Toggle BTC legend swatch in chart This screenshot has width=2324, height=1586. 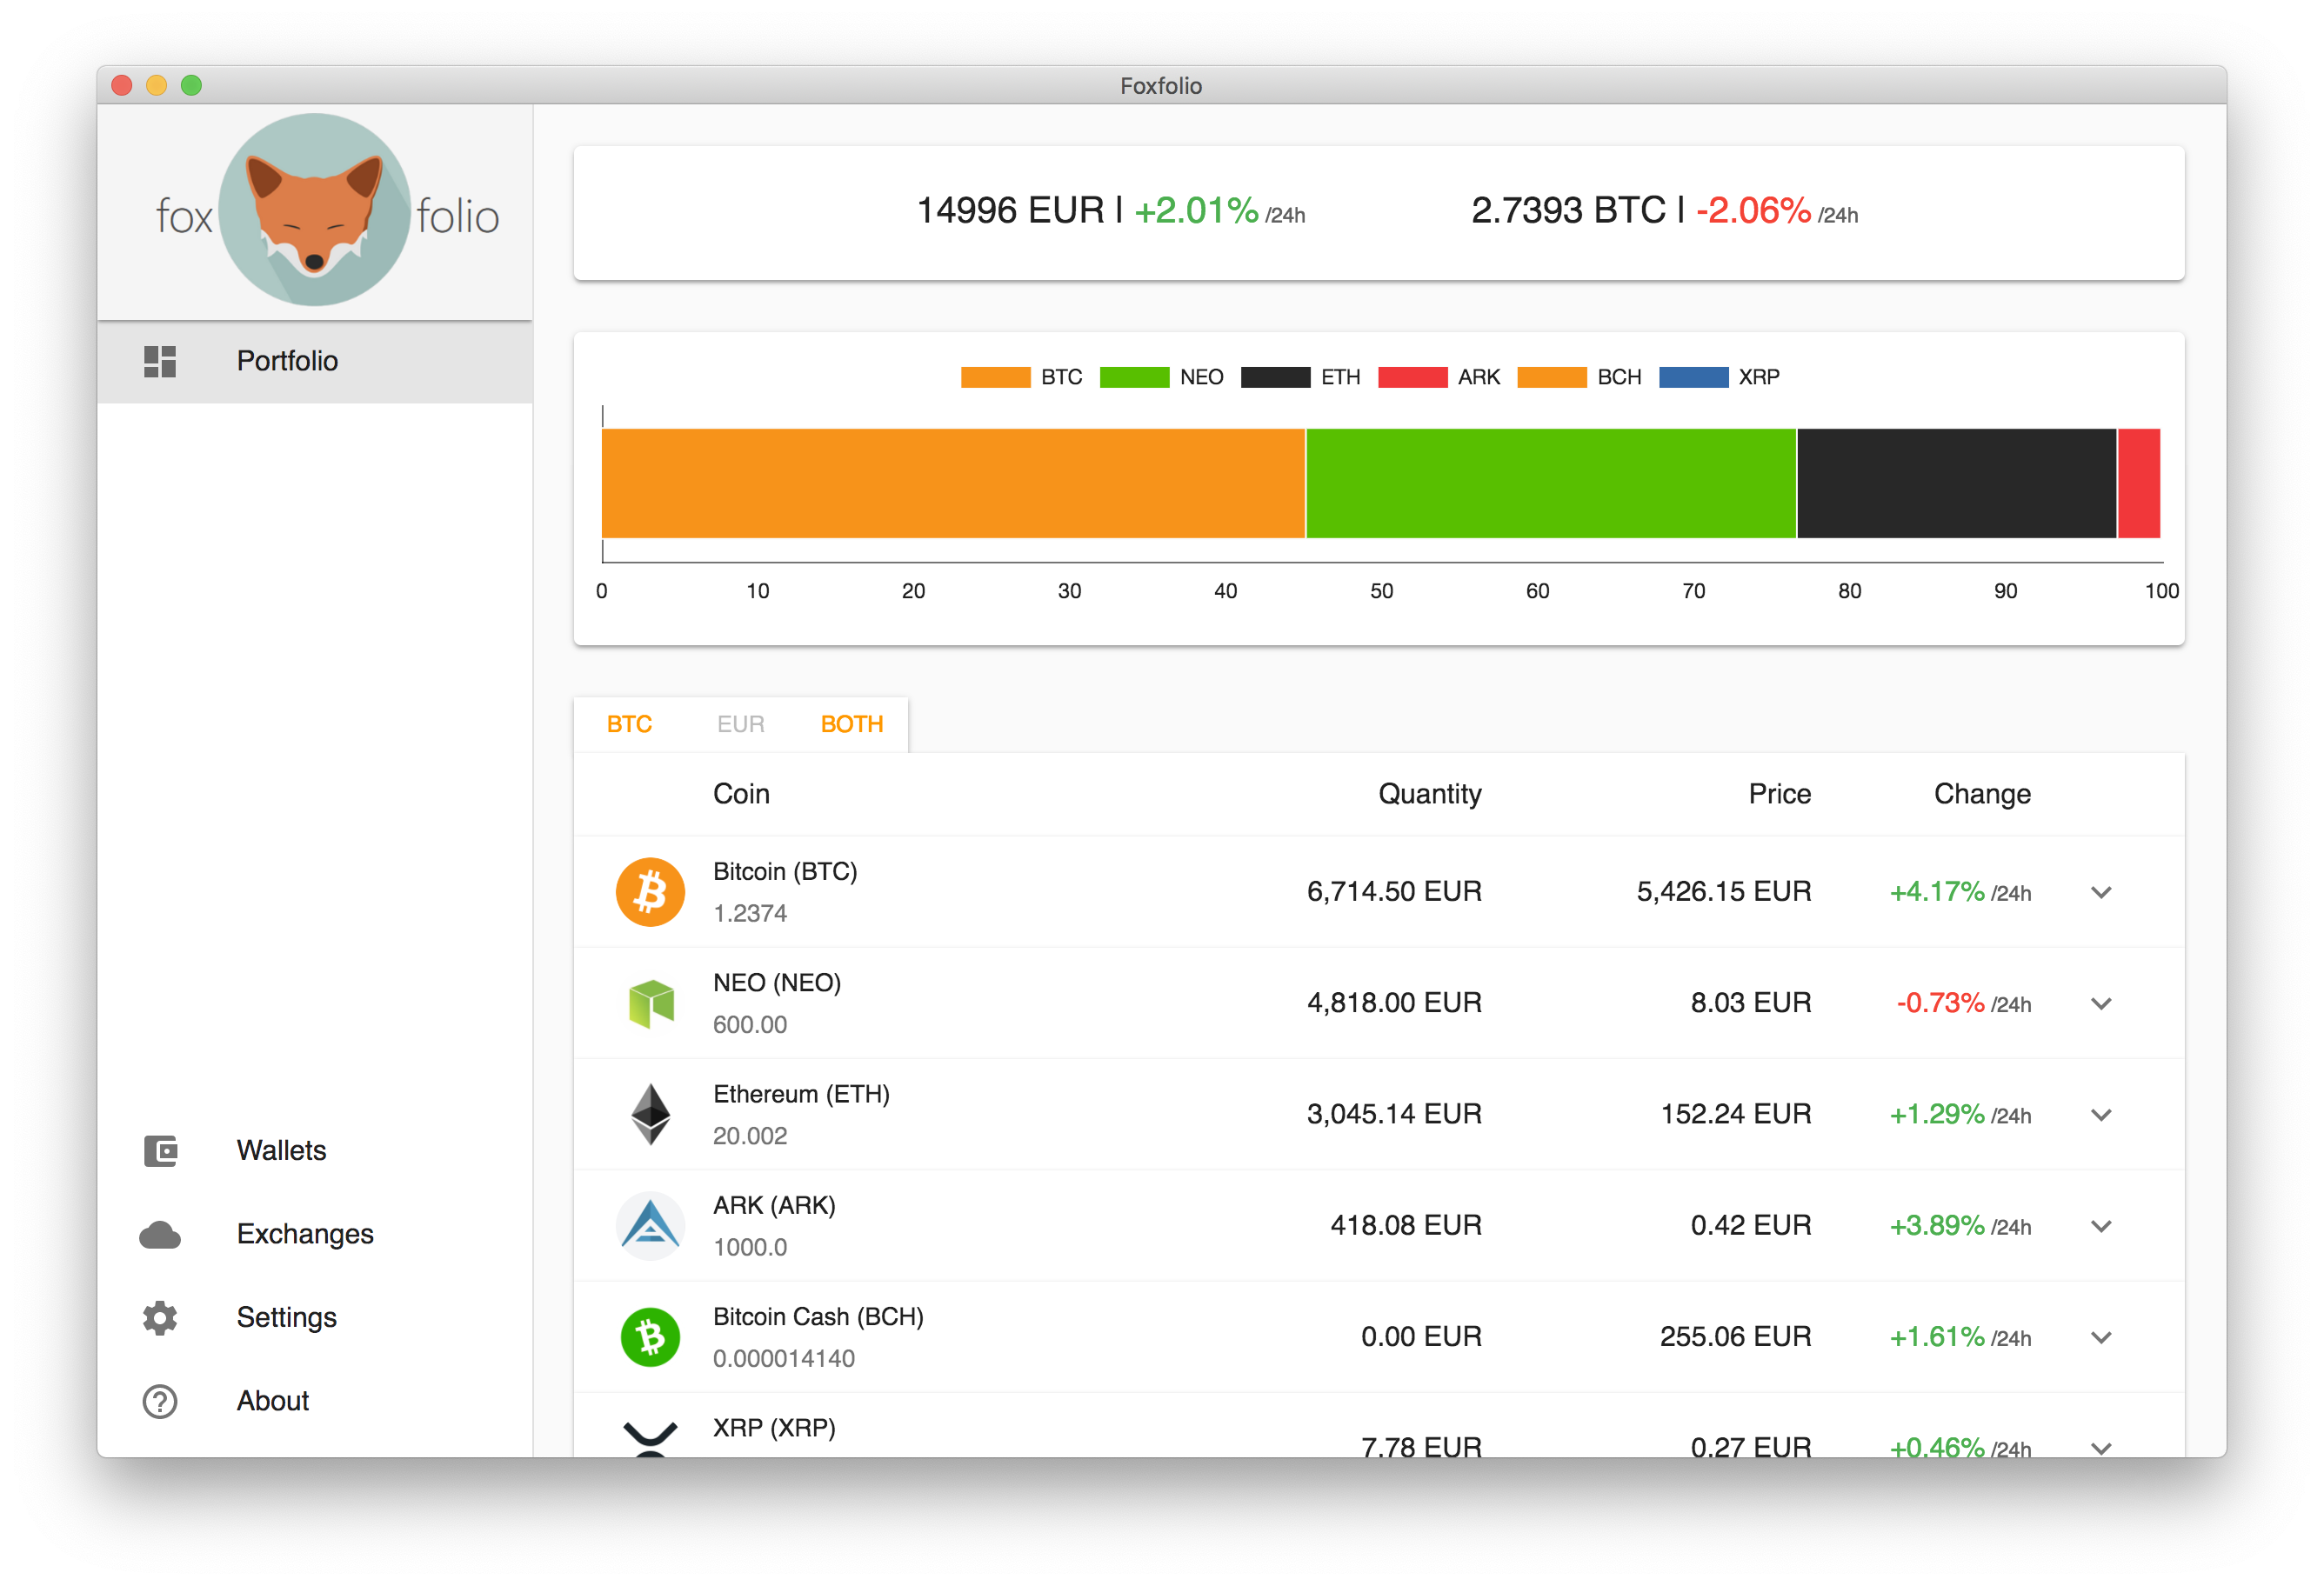pos(995,377)
